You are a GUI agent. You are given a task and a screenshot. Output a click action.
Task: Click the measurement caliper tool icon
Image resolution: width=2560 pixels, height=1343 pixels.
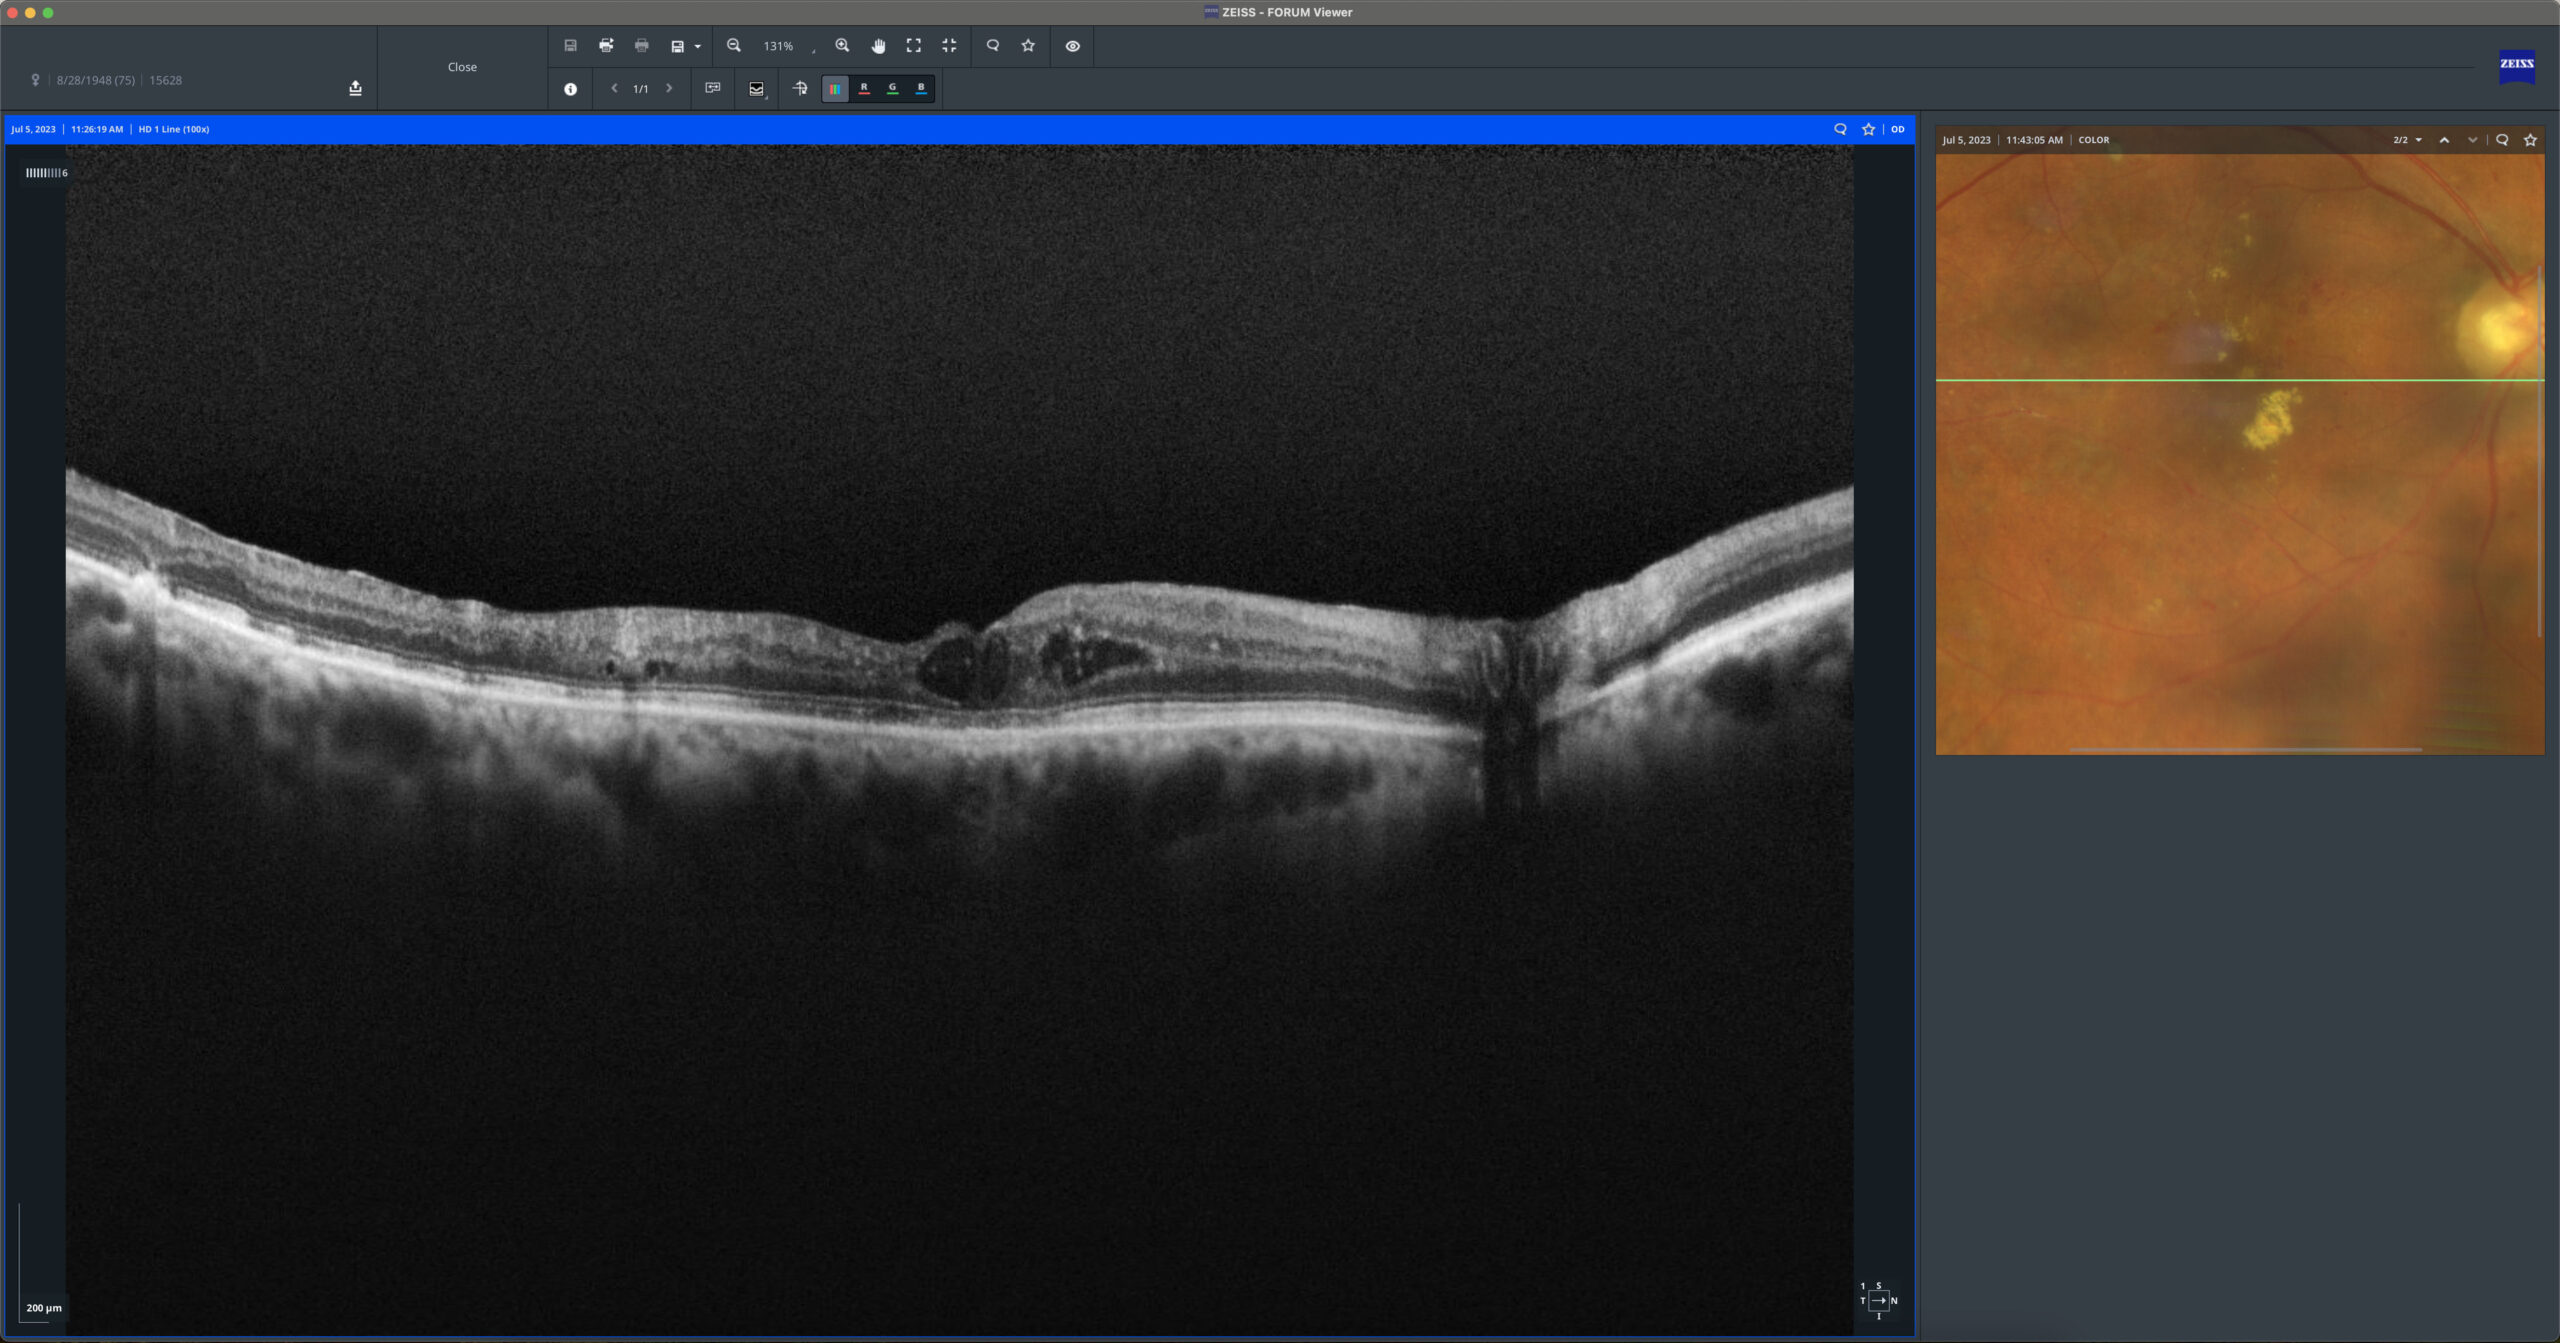tap(800, 88)
